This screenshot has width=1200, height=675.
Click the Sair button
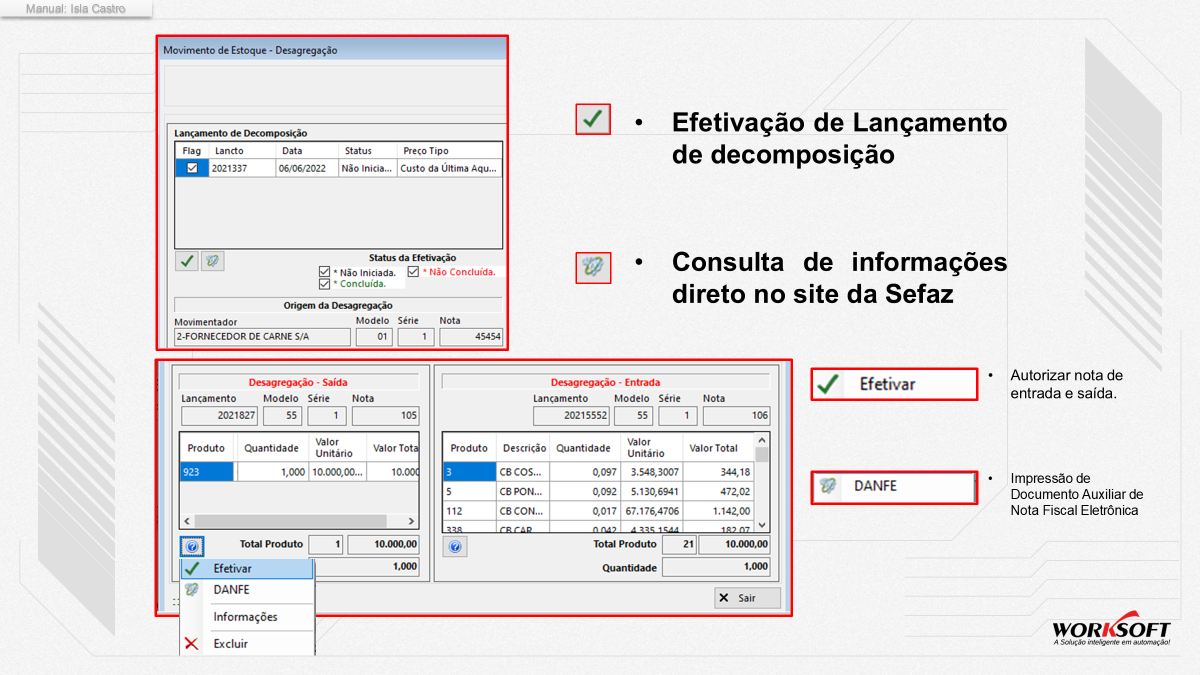(x=747, y=598)
